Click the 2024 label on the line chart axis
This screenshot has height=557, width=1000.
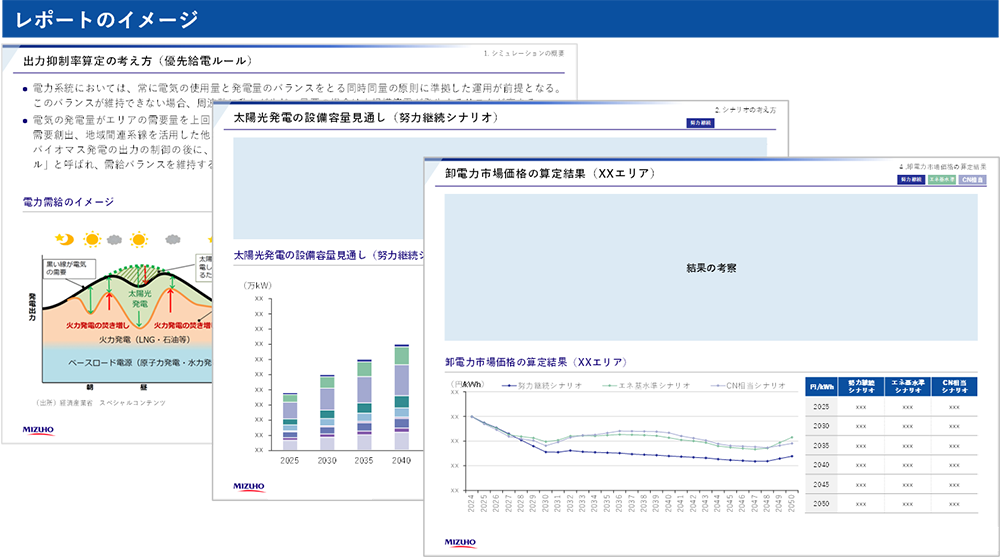pos(471,503)
